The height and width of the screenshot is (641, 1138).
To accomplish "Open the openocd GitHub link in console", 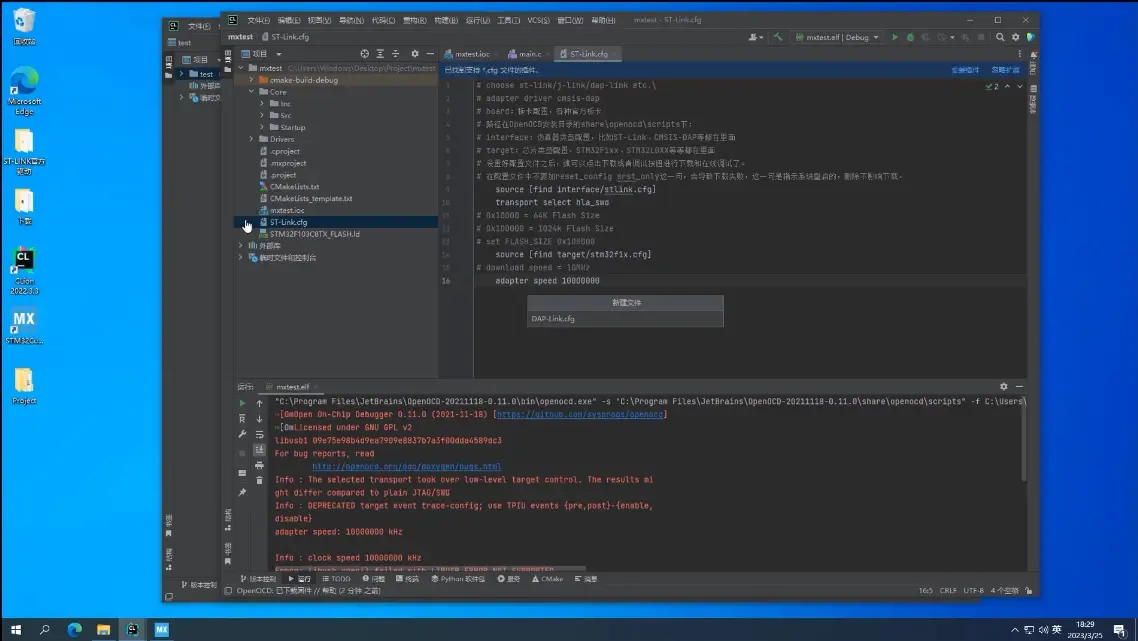I will pos(580,414).
